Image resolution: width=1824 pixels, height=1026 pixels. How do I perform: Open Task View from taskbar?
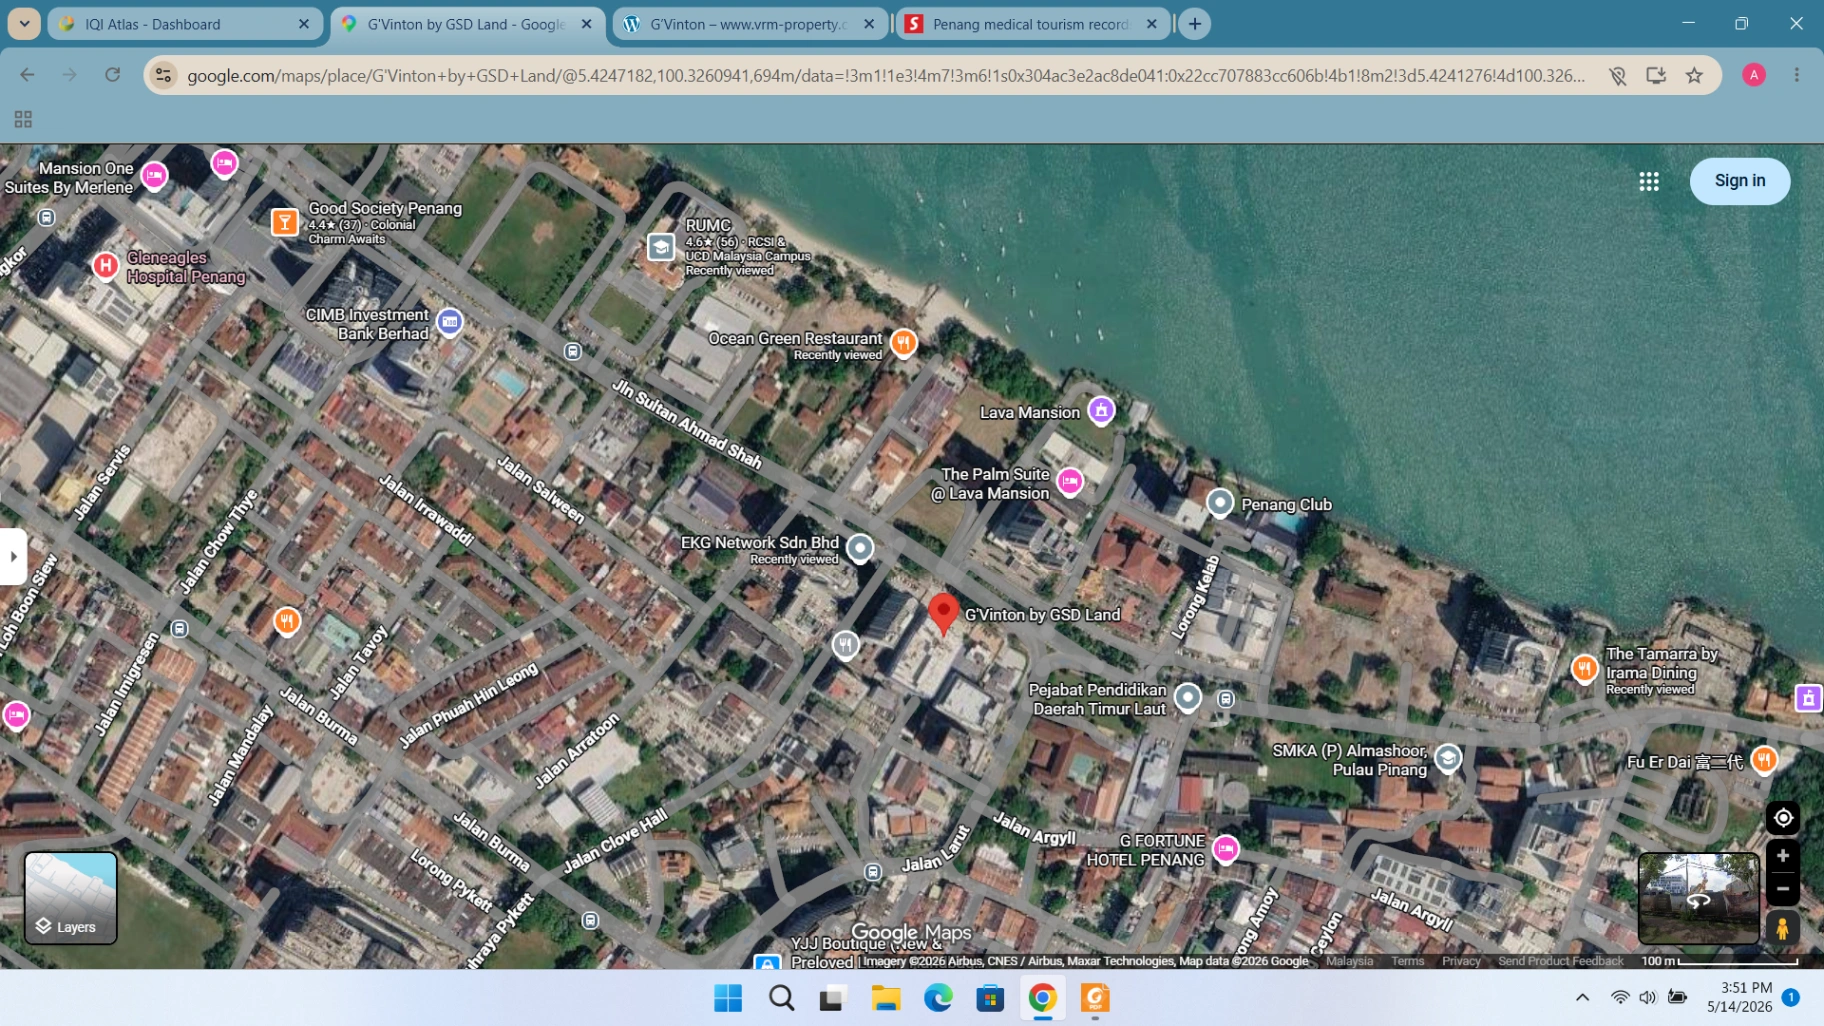pyautogui.click(x=833, y=998)
